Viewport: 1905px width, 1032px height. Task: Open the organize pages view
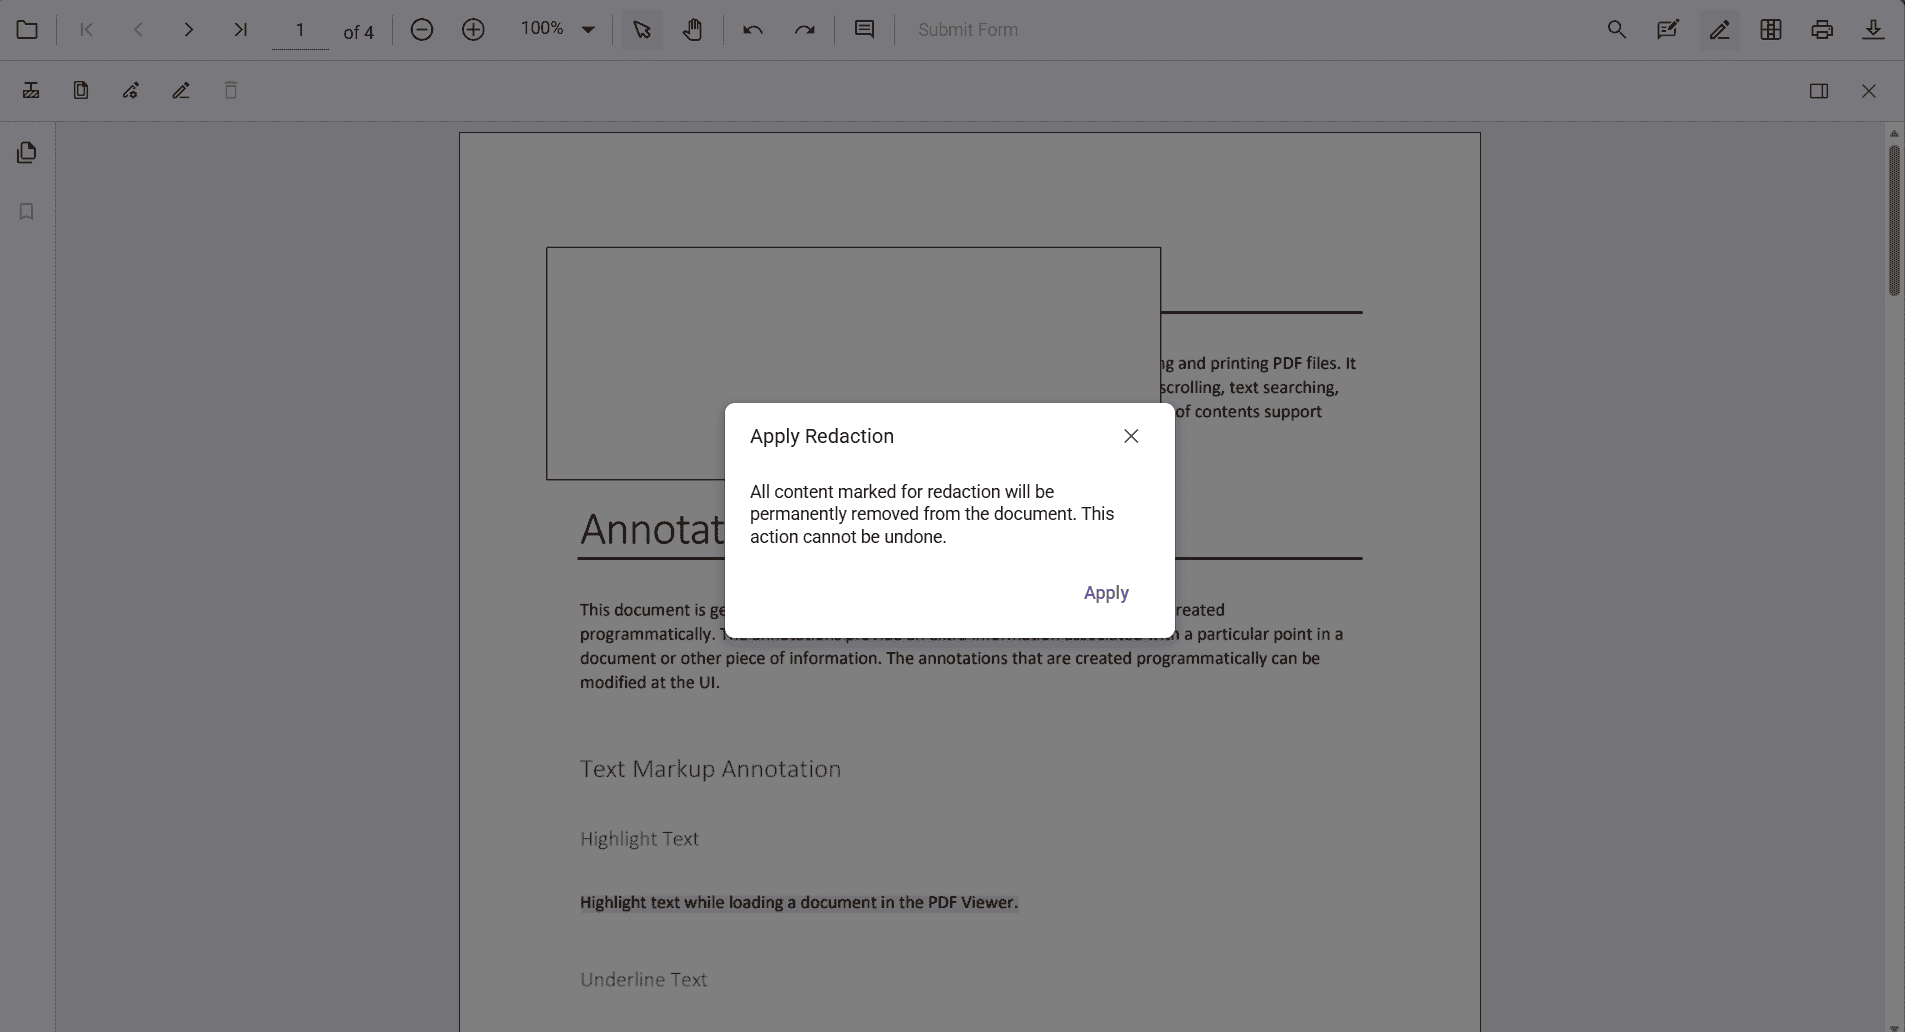[1772, 29]
